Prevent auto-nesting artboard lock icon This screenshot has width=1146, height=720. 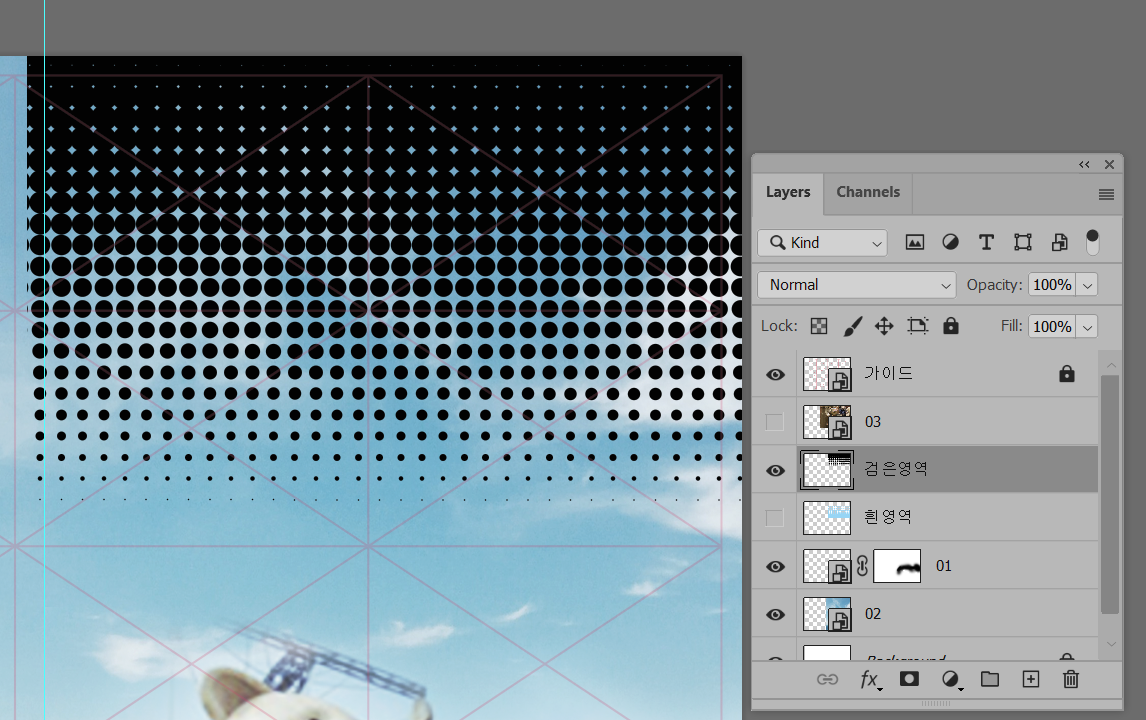tap(917, 326)
